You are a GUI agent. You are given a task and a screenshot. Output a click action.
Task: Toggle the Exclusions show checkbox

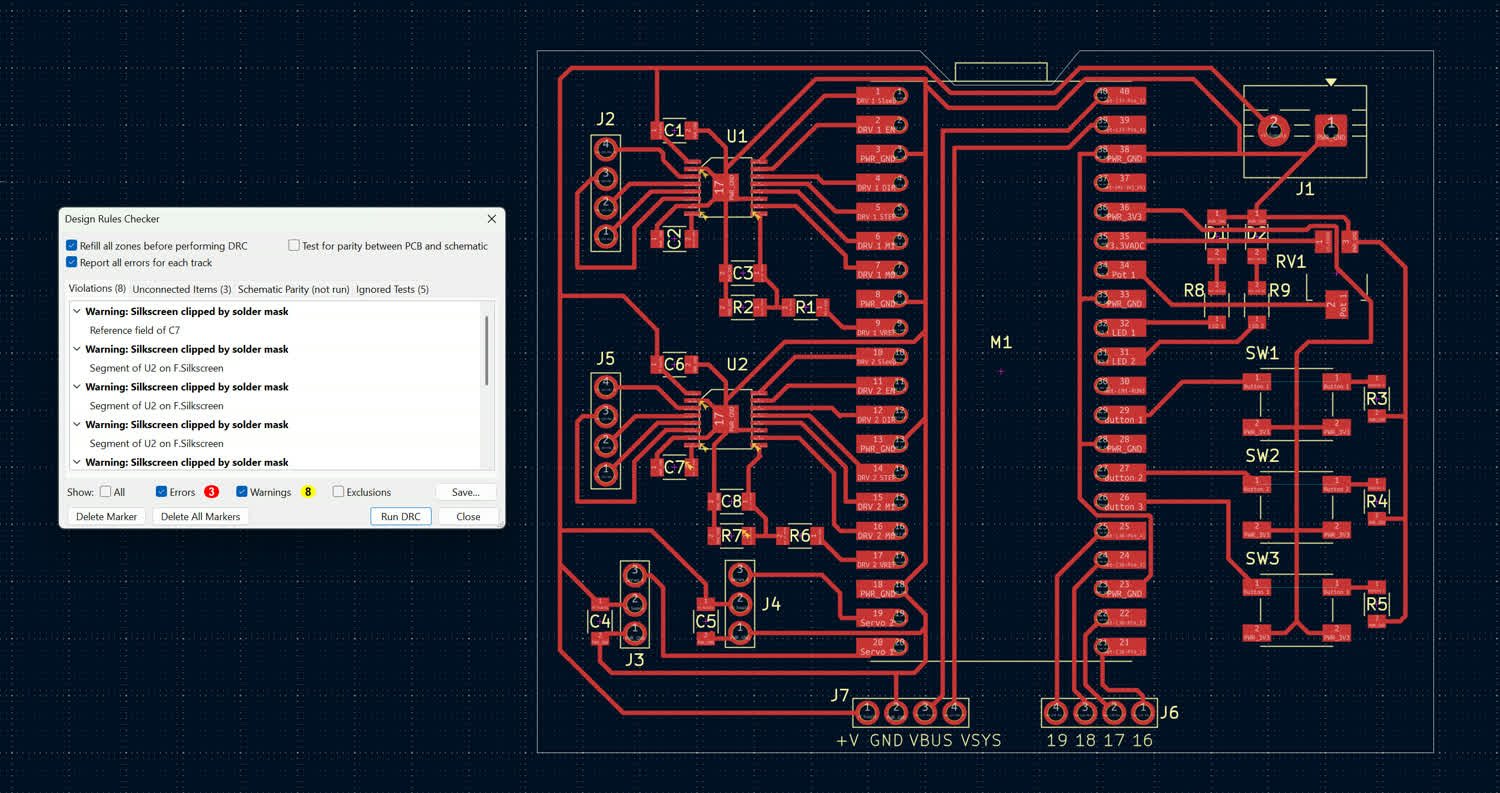[338, 492]
